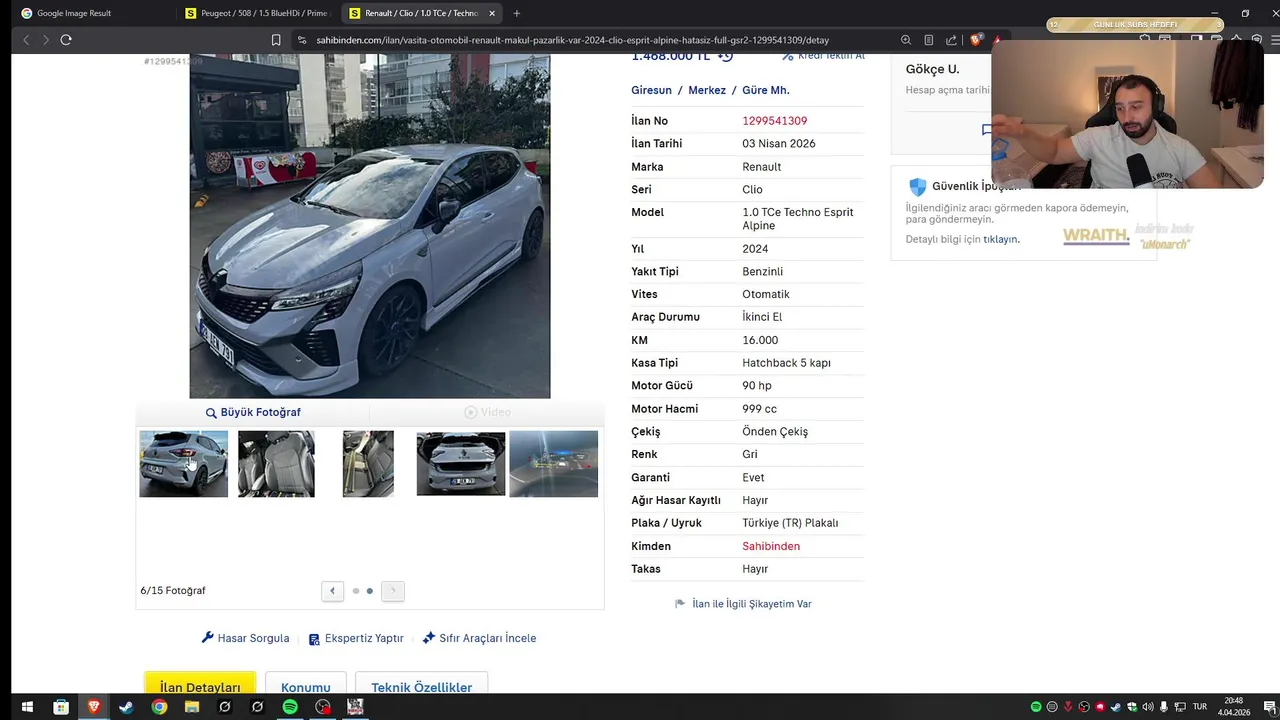Image resolution: width=1280 pixels, height=720 pixels.
Task: Select the first thumbnail of the silver Clio front
Action: click(x=183, y=464)
